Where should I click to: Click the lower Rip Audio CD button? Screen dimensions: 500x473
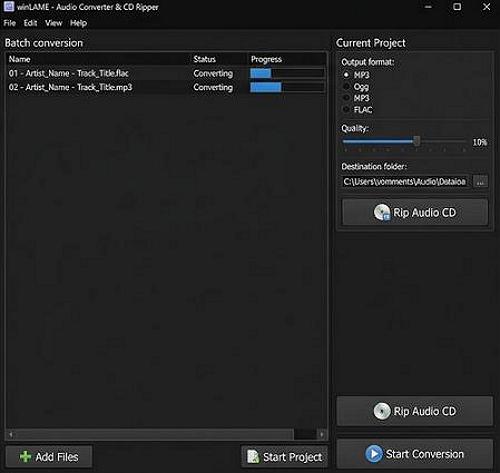[x=414, y=411]
